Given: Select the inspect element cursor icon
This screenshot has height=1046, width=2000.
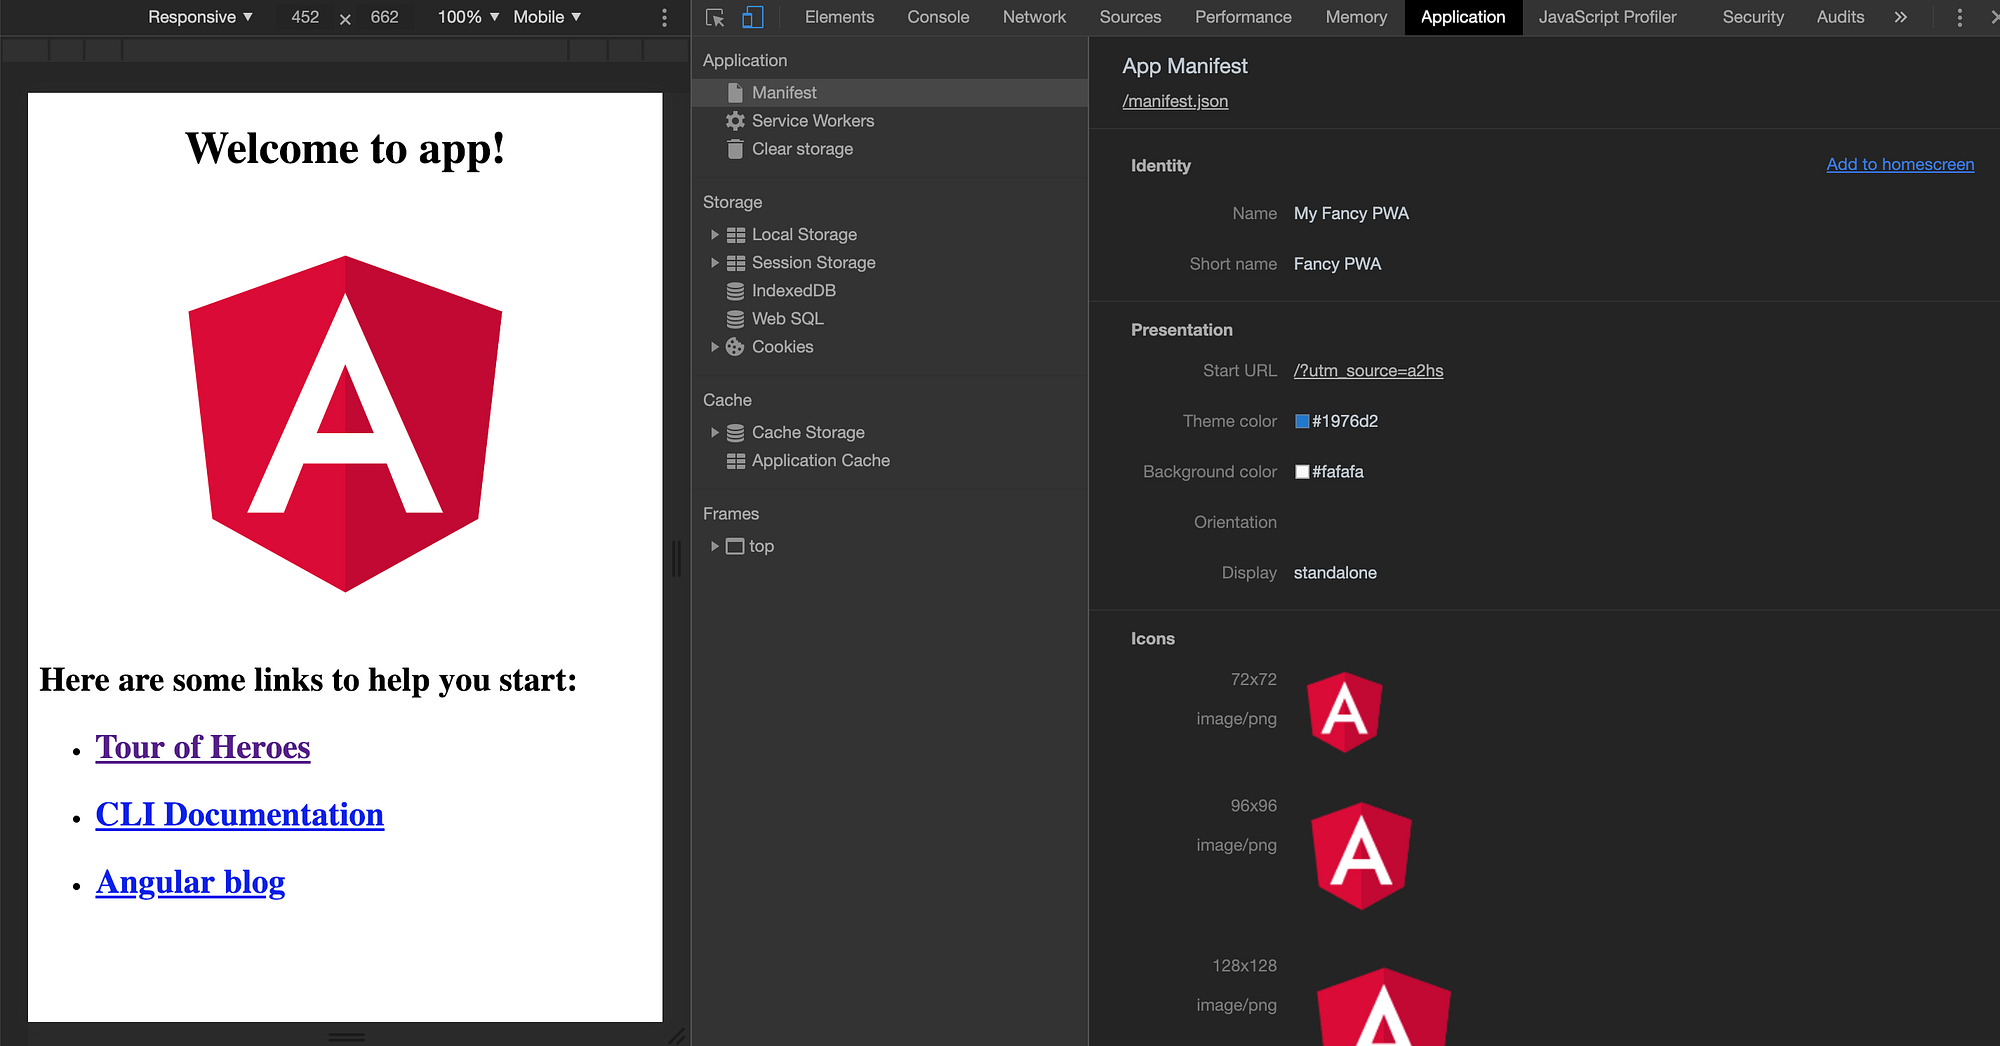Looking at the screenshot, I should click(713, 17).
